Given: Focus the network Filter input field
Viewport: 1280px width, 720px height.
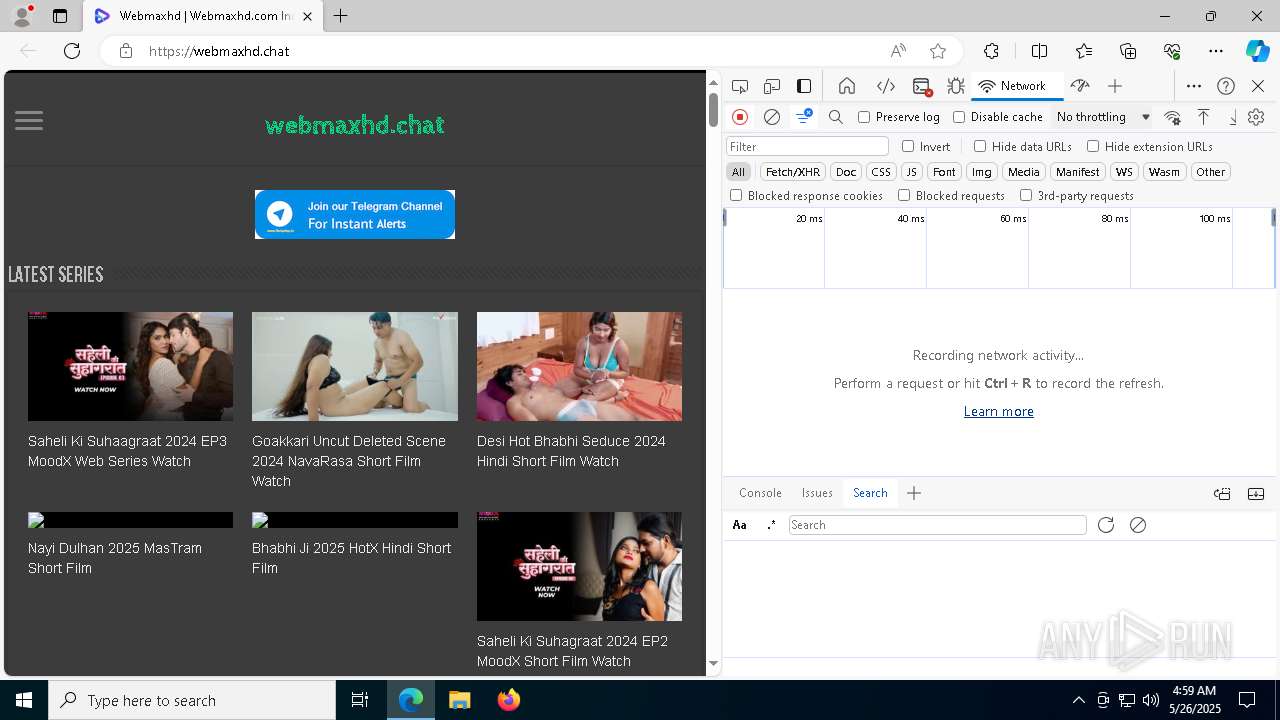Looking at the screenshot, I should (807, 146).
